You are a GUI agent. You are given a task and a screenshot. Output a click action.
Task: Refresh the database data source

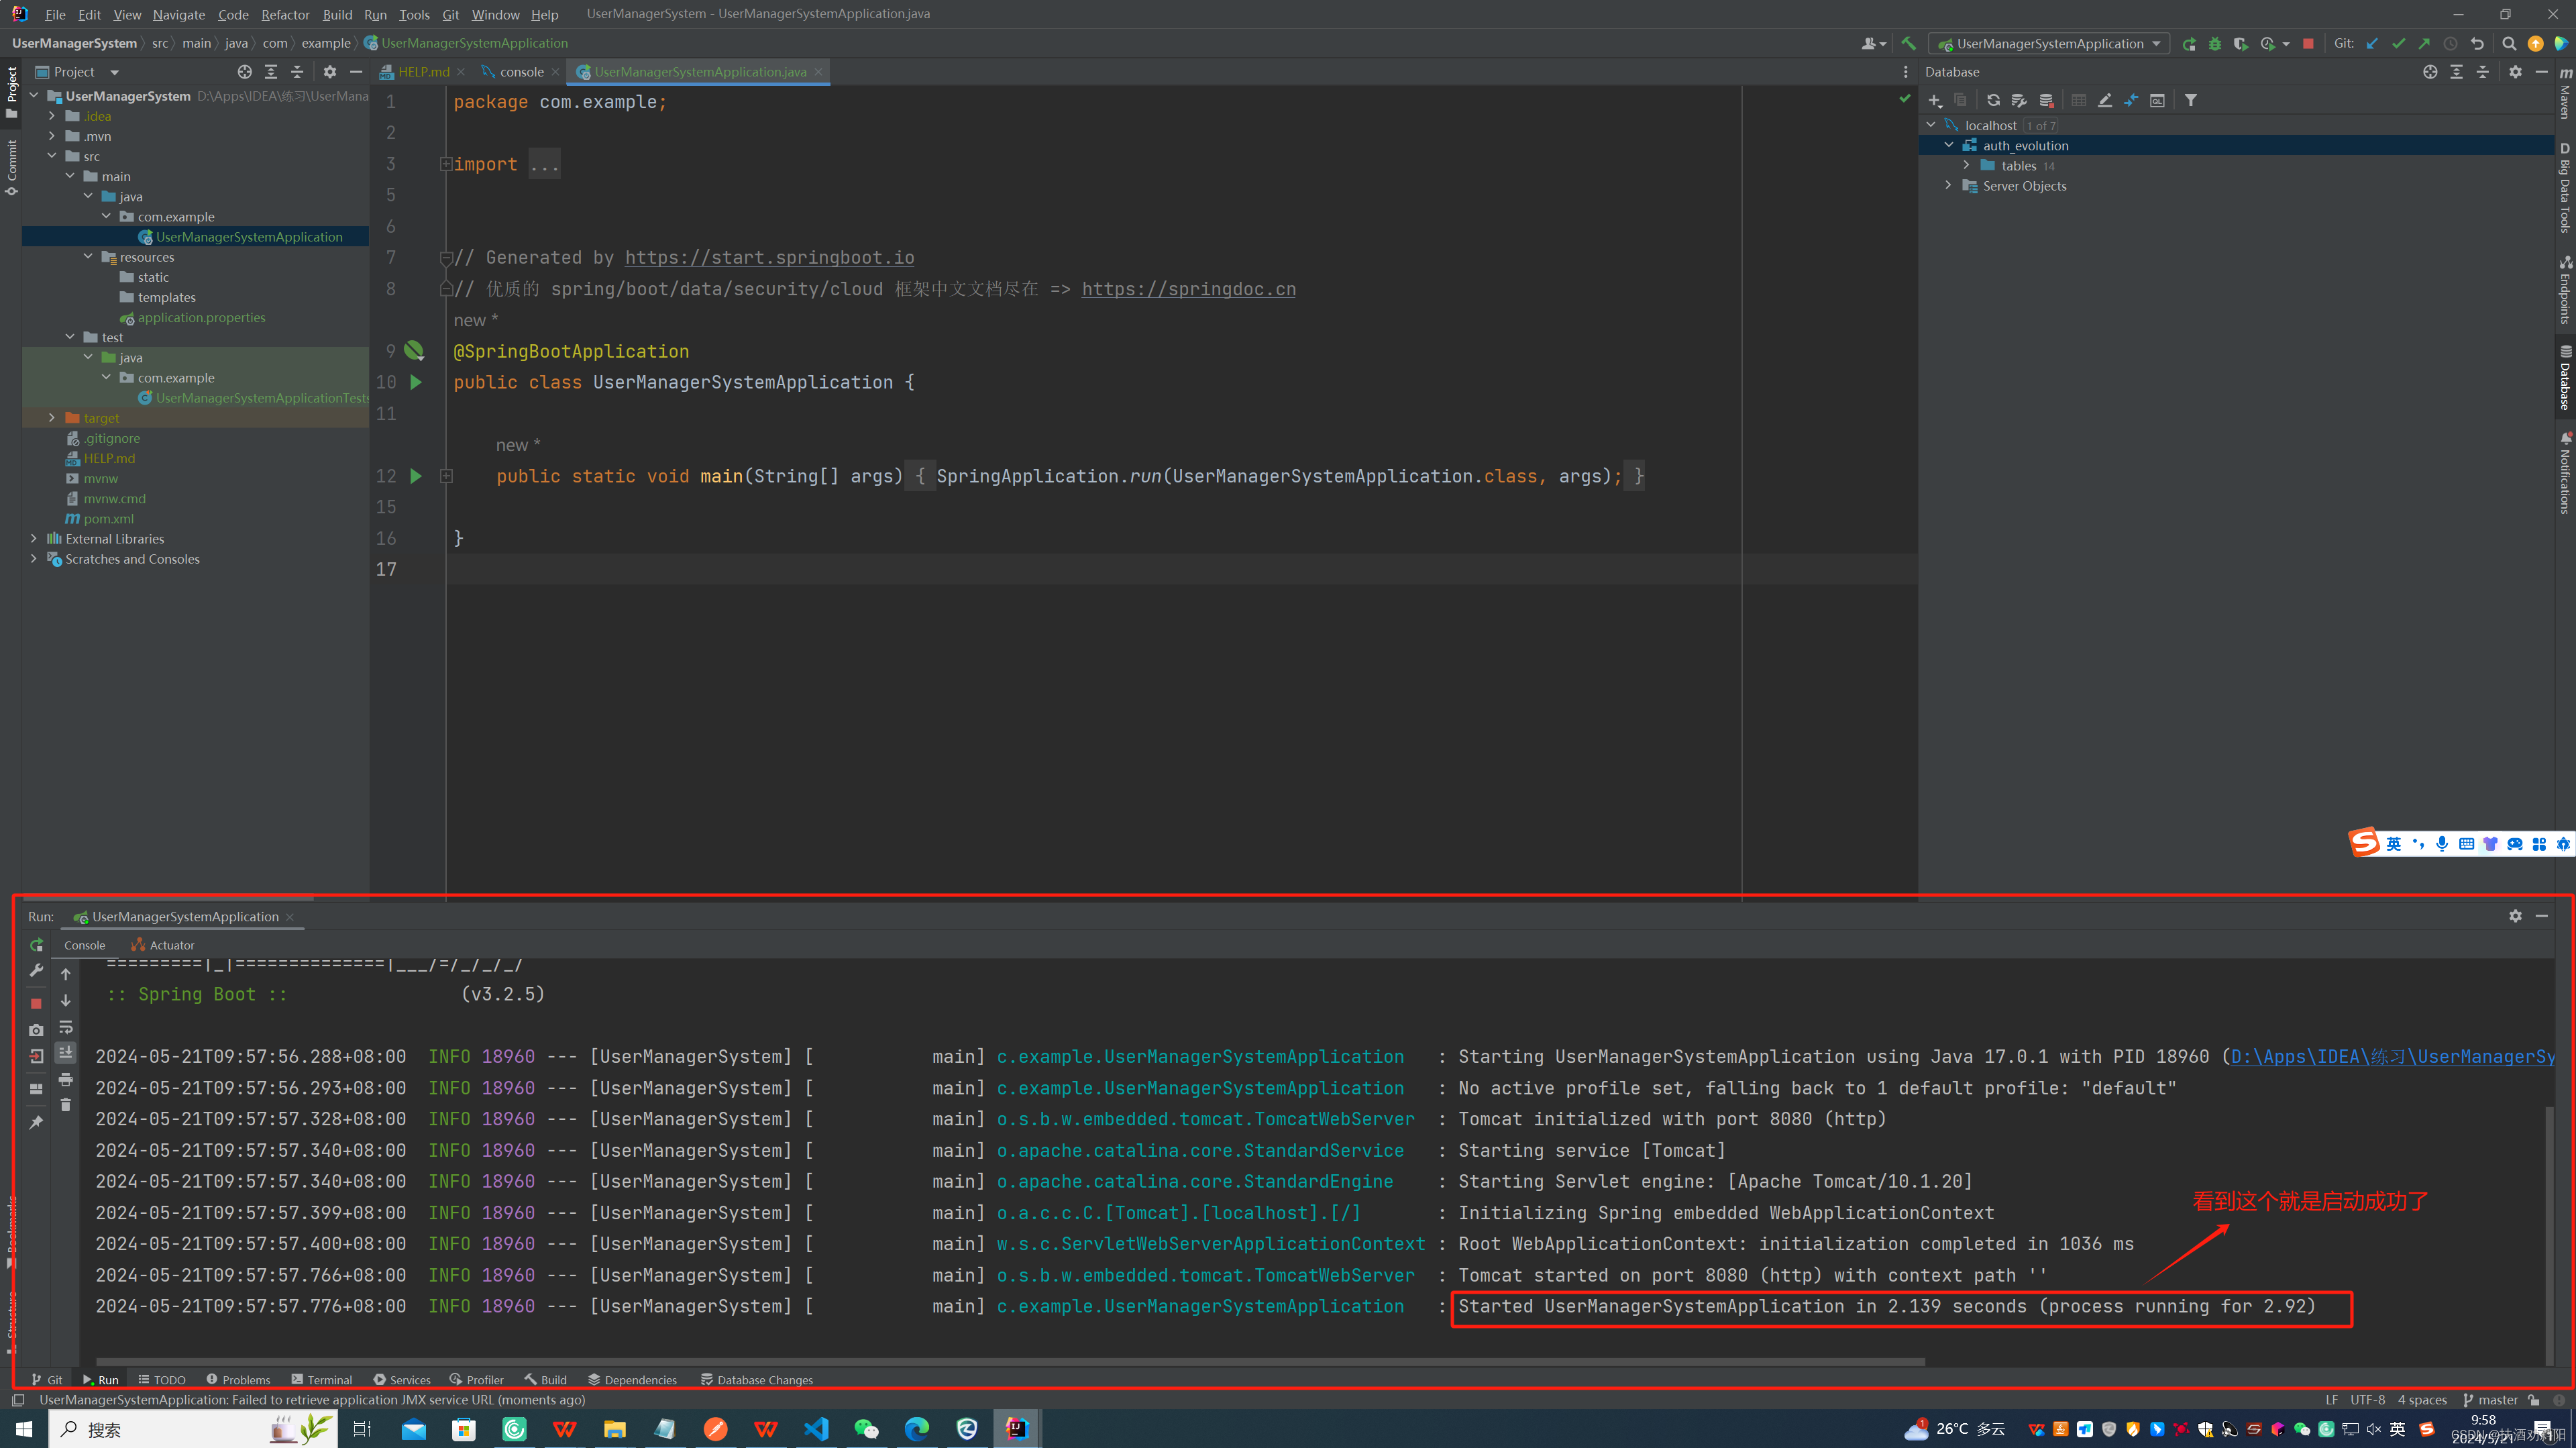point(1993,100)
